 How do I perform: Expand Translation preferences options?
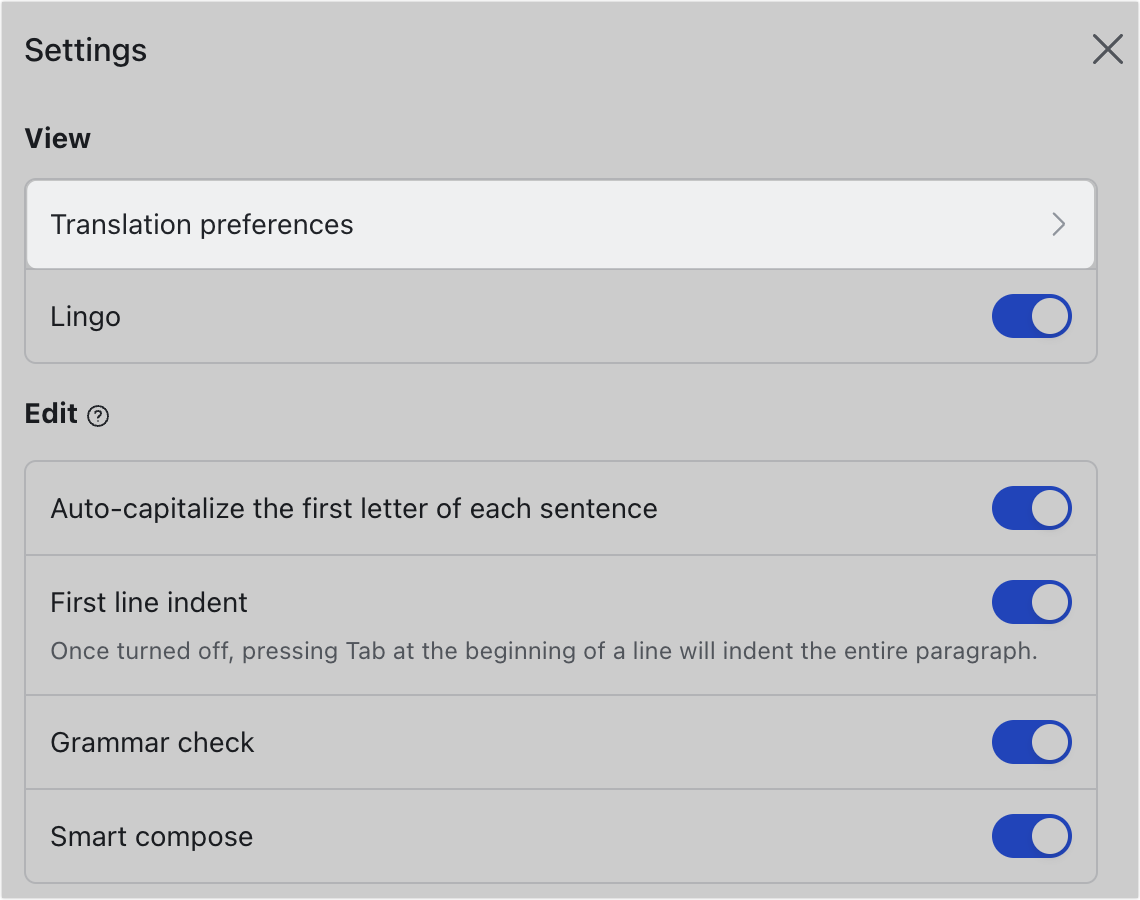click(560, 225)
